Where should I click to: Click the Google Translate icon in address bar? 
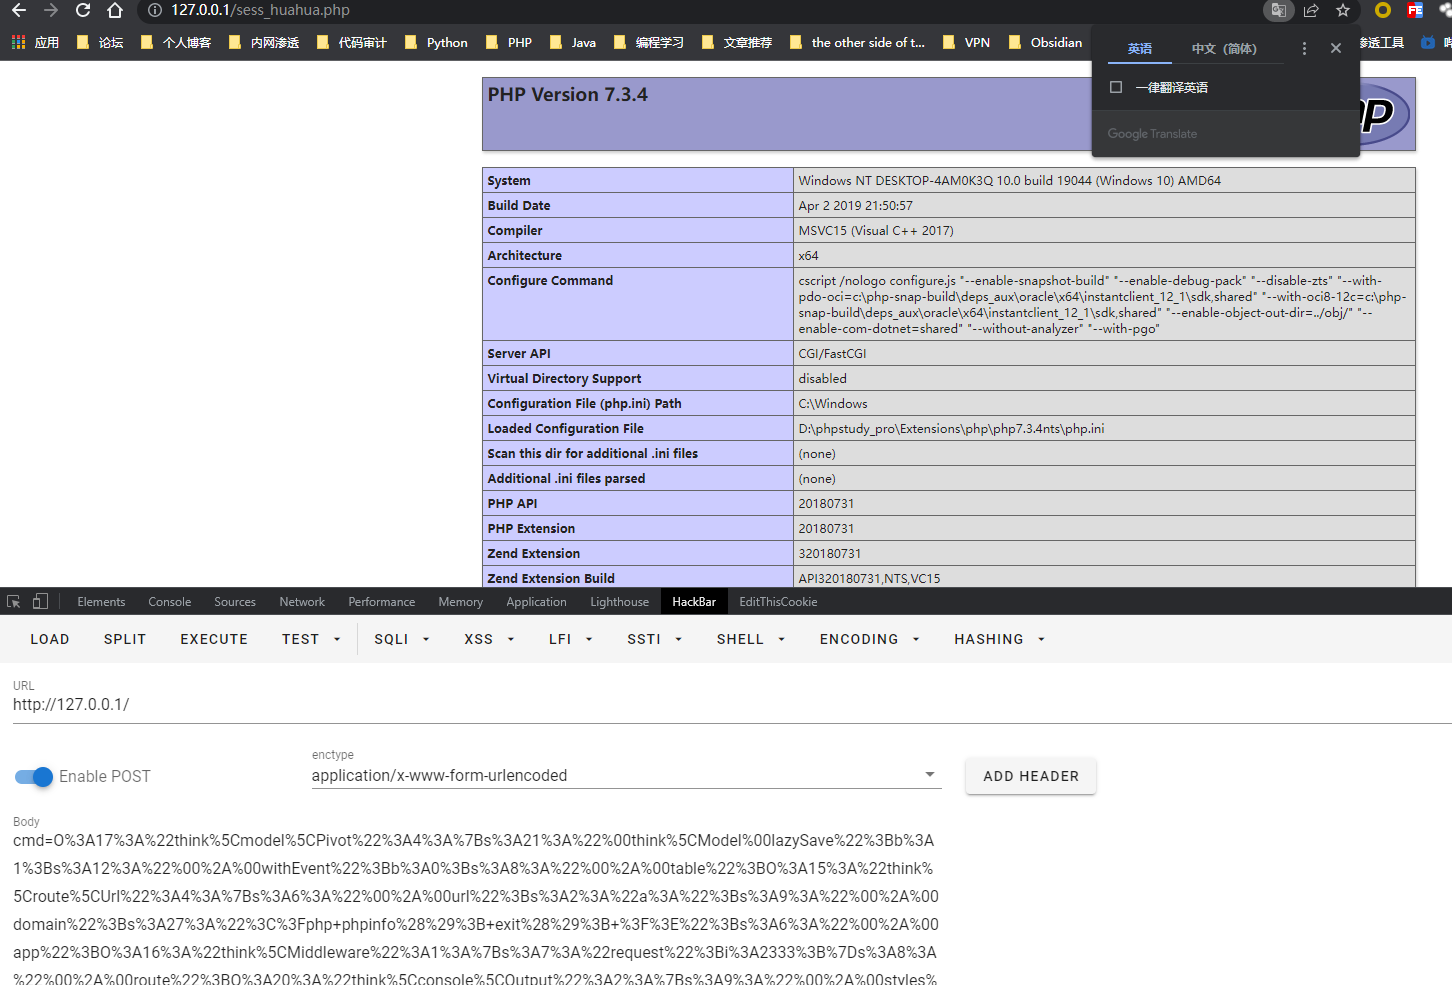(1278, 10)
